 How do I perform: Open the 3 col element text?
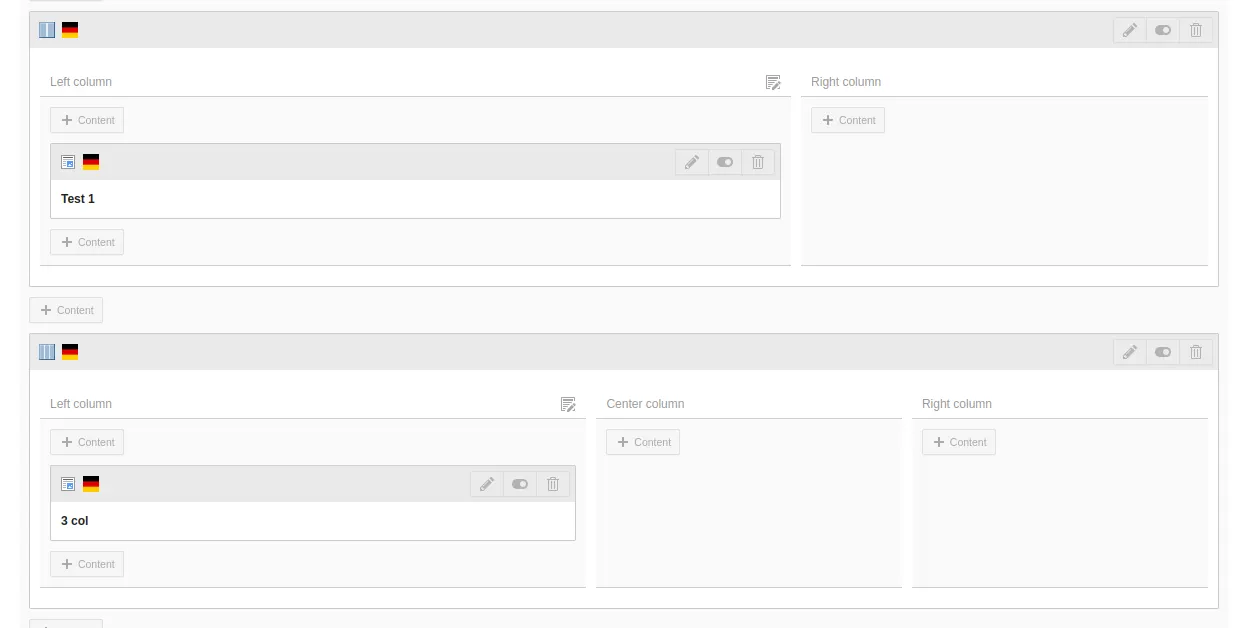(x=75, y=521)
